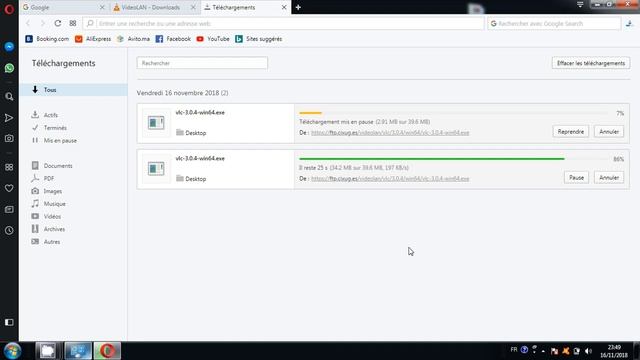Open the Booking.com bookmark
This screenshot has height=360, width=640.
pyautogui.click(x=47, y=39)
